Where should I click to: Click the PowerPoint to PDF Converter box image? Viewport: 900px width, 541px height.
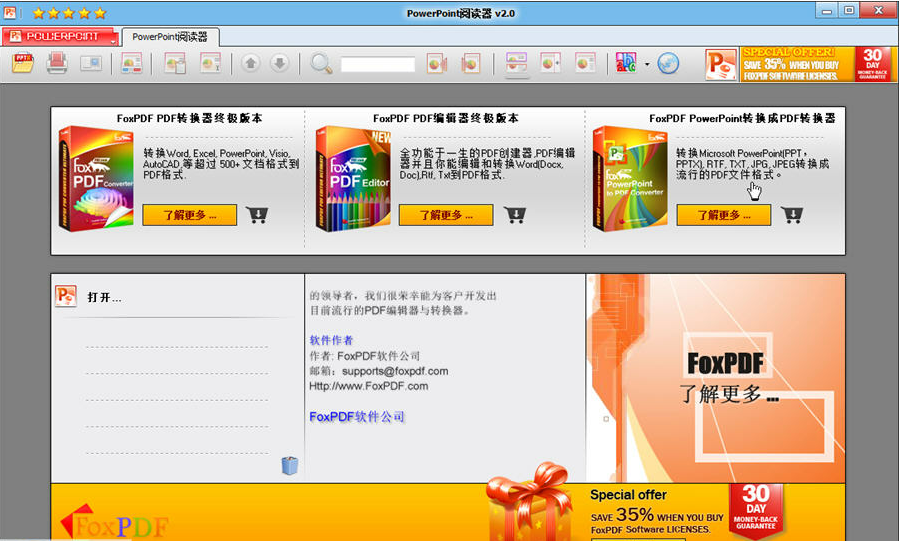tap(630, 179)
